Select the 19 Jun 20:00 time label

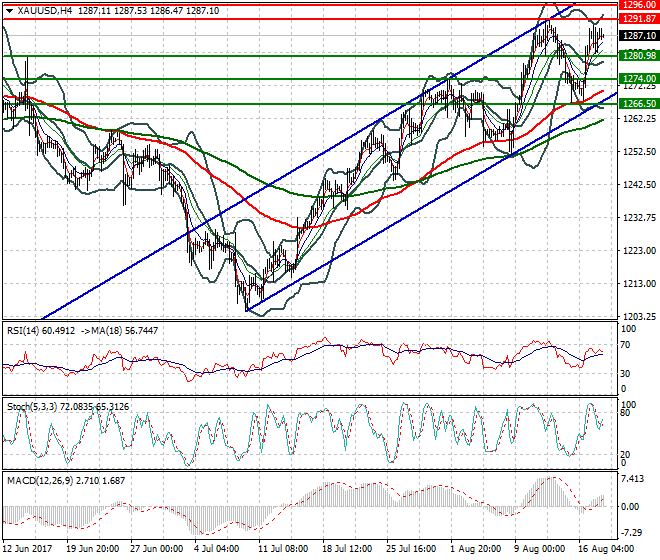coord(93,549)
